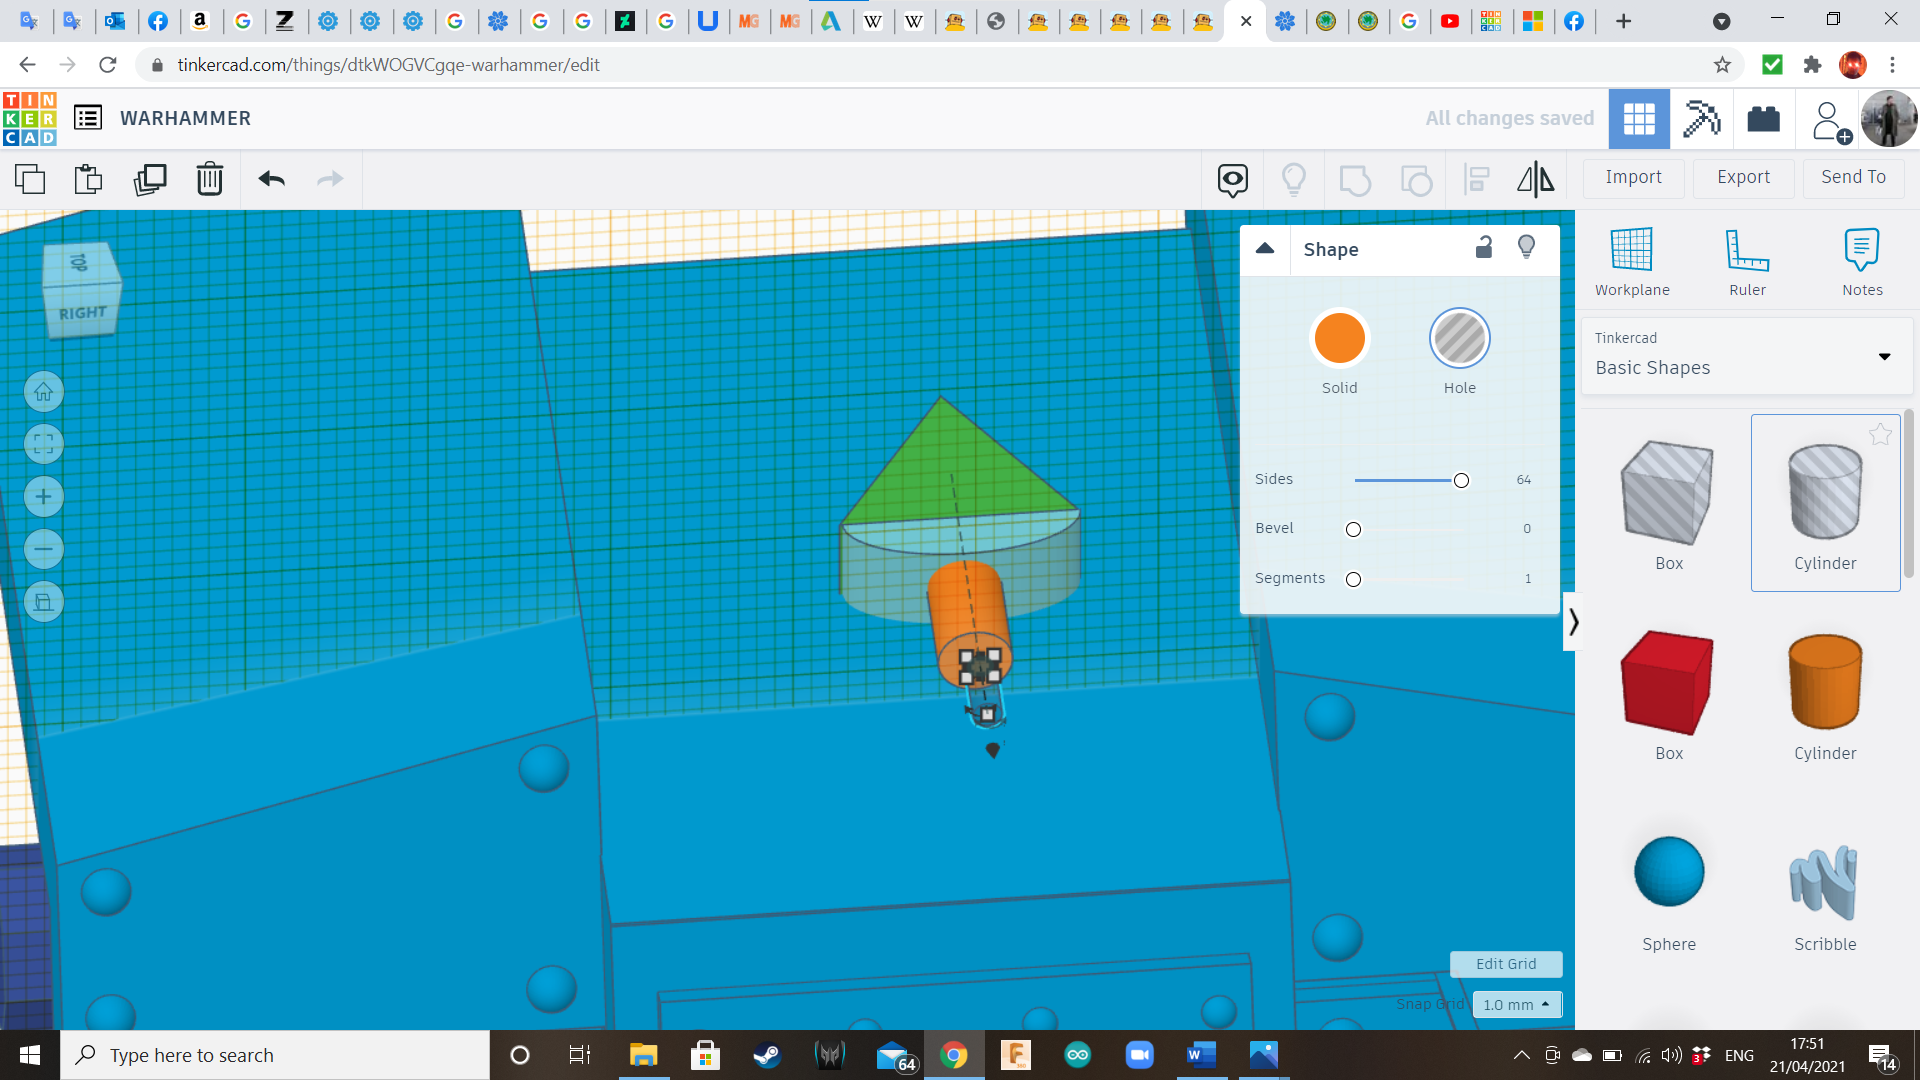Toggle shape visibility lightbulb in panel
Viewport: 1920px width, 1080px height.
[1526, 247]
